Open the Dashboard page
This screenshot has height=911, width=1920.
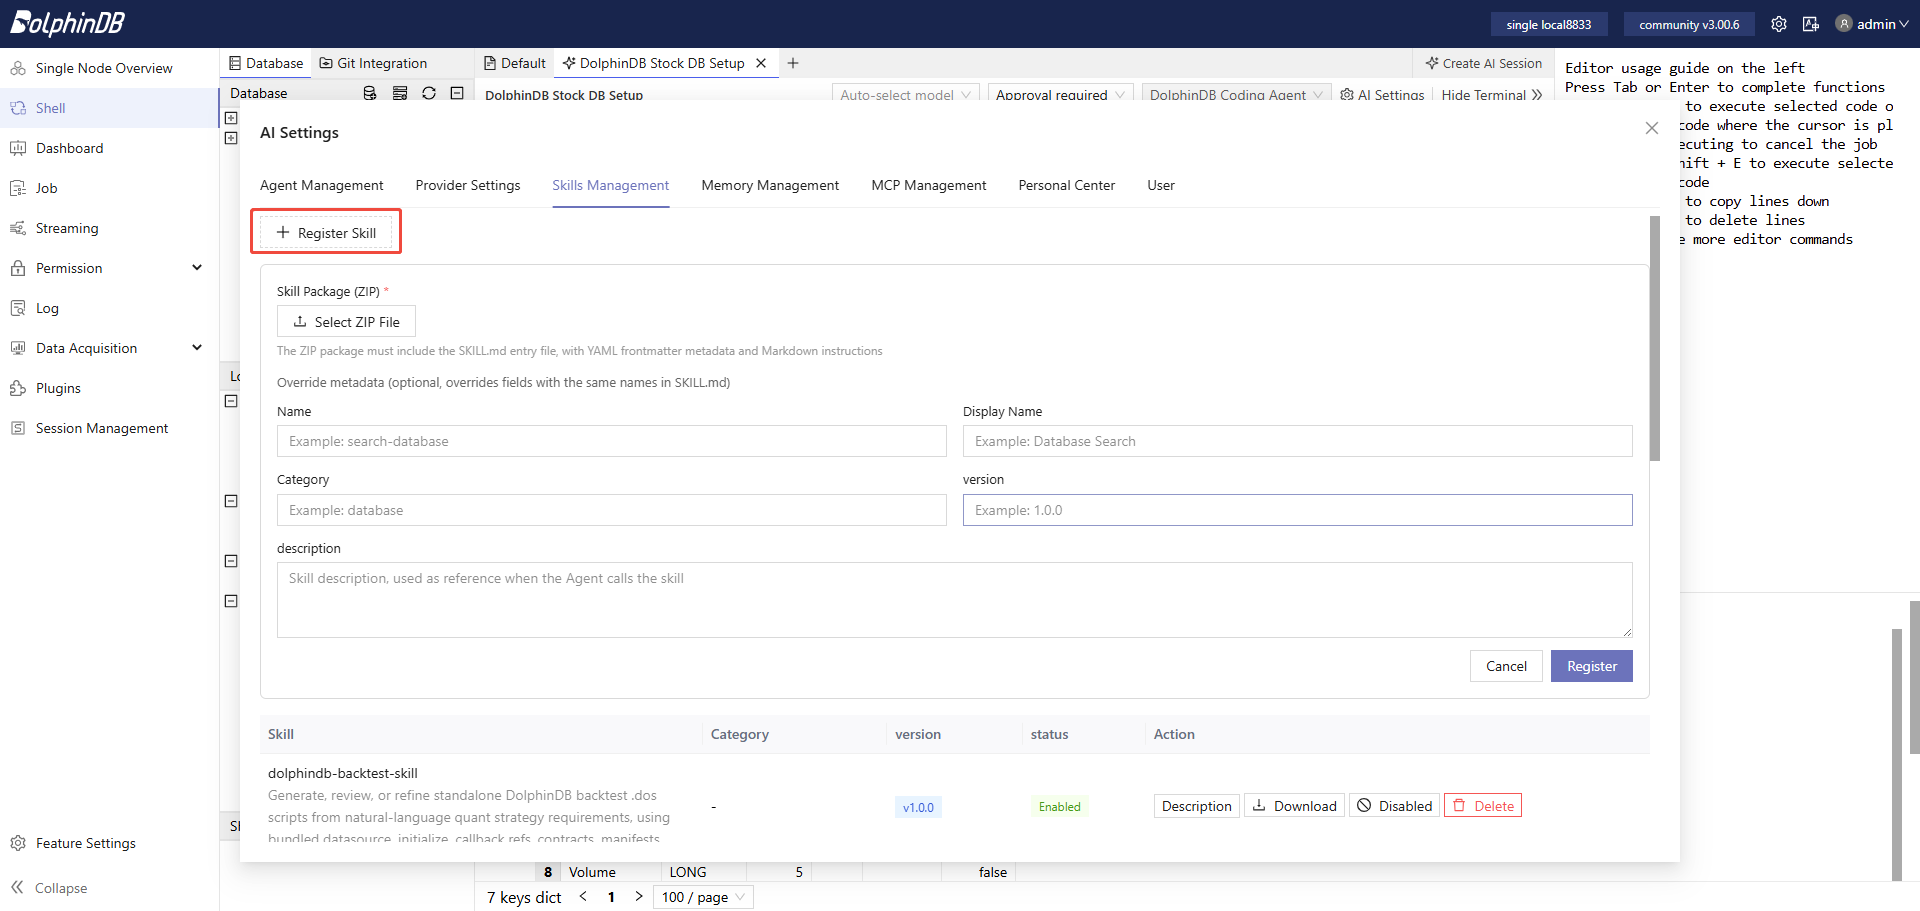(x=70, y=148)
